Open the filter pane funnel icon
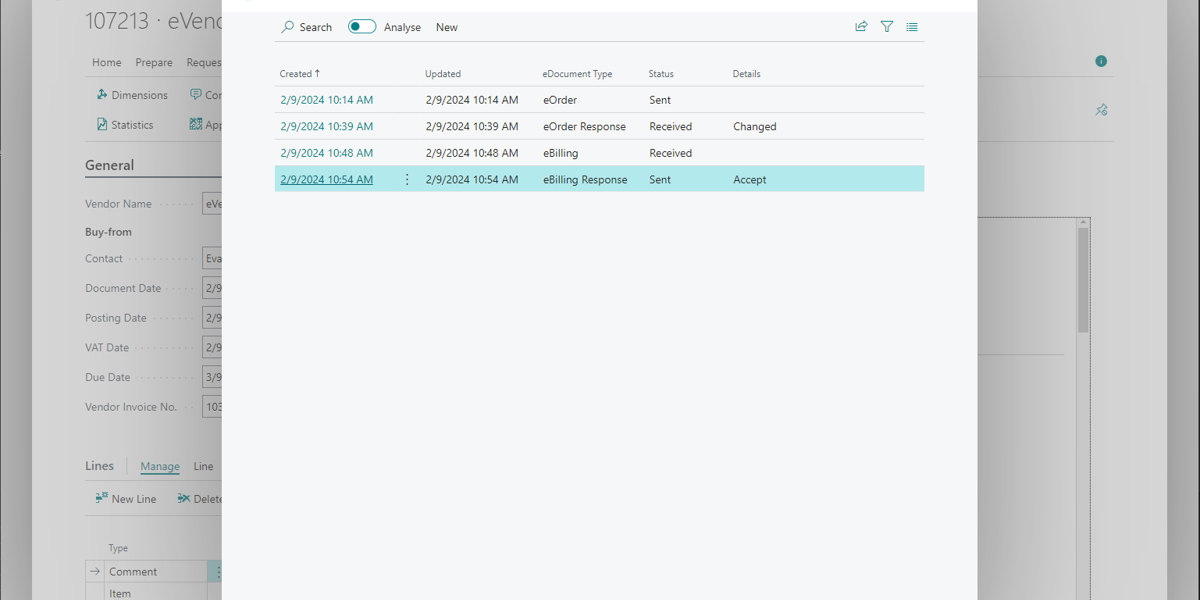The image size is (1200, 600). click(x=887, y=27)
